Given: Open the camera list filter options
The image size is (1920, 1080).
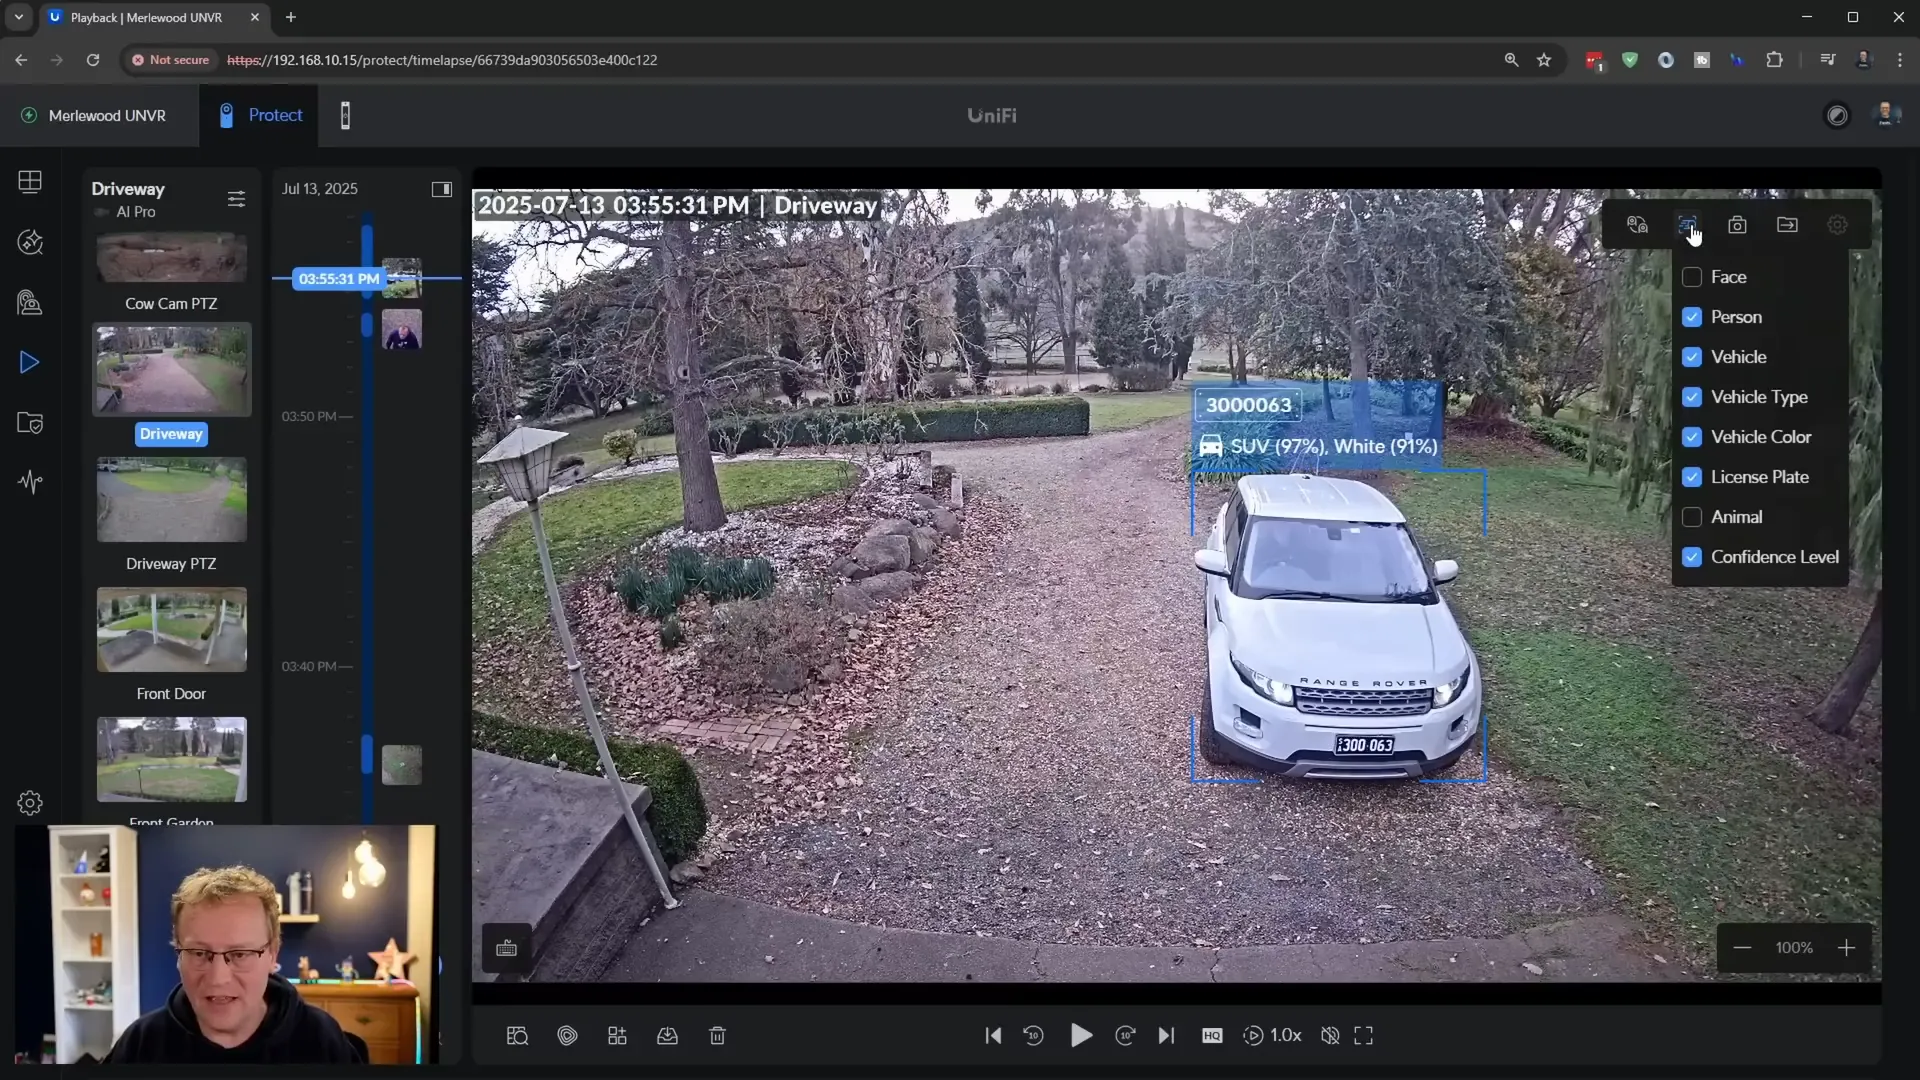Looking at the screenshot, I should [x=236, y=199].
